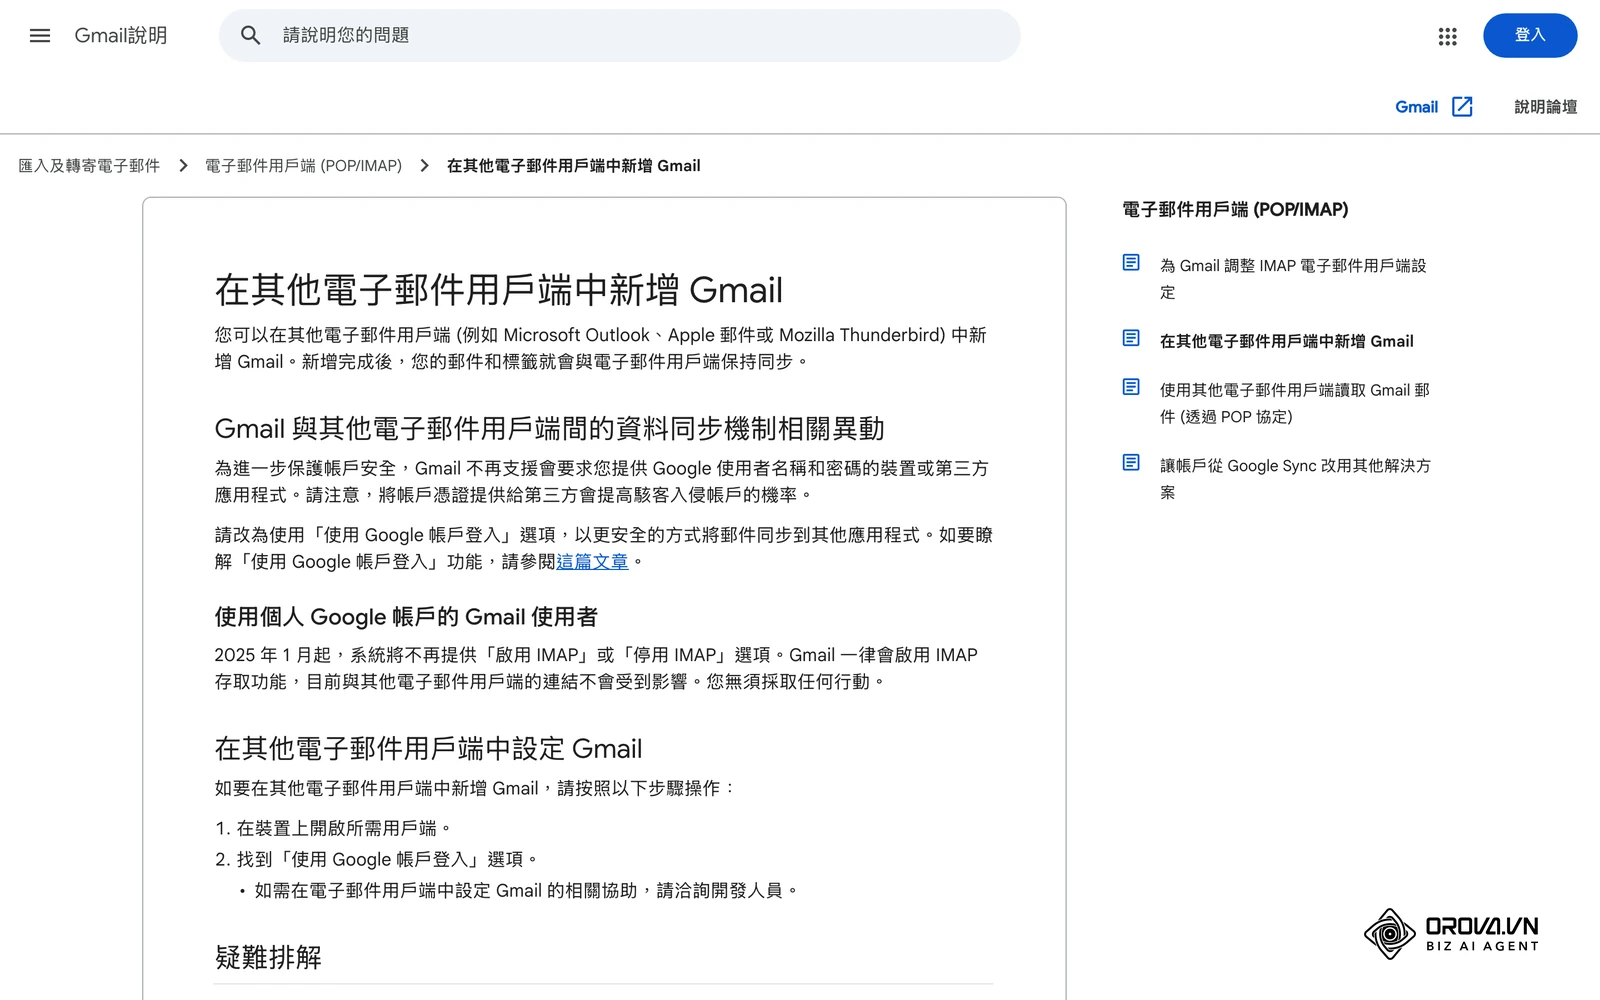Click the 疑難排解 heading

point(268,958)
